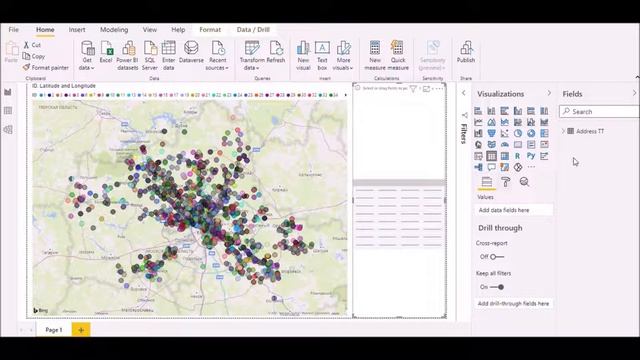Open the Help ribbon tab

(178, 29)
